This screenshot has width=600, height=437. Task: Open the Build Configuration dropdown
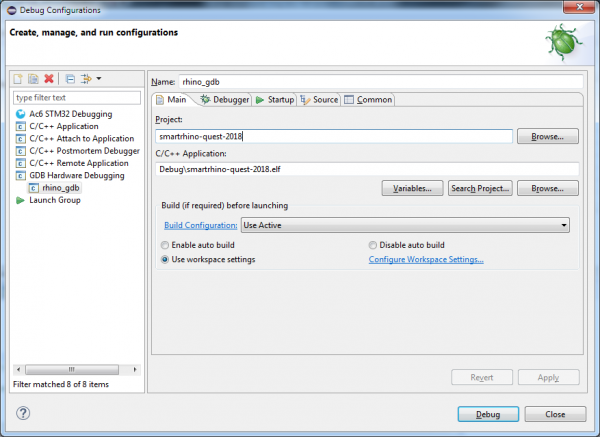[x=405, y=226]
